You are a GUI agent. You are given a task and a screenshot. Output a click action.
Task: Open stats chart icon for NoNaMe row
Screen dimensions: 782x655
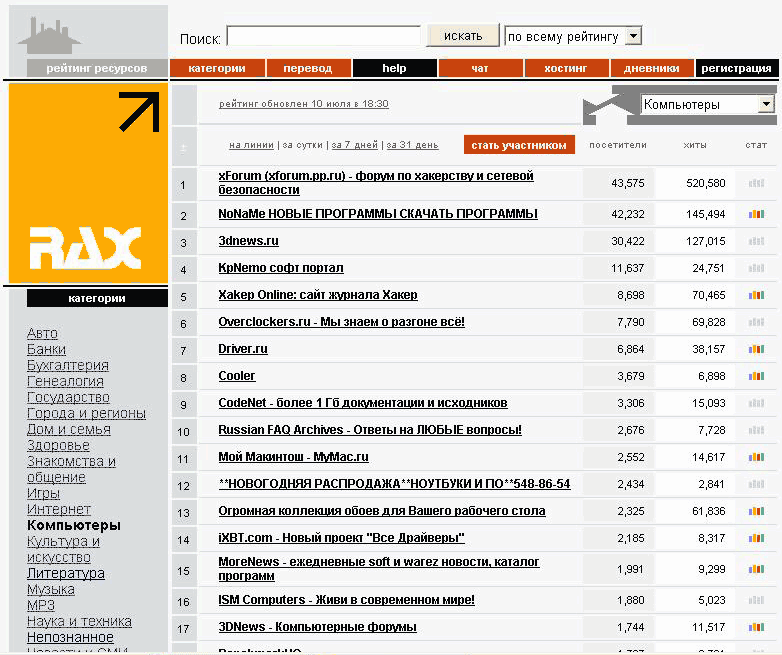tap(755, 214)
